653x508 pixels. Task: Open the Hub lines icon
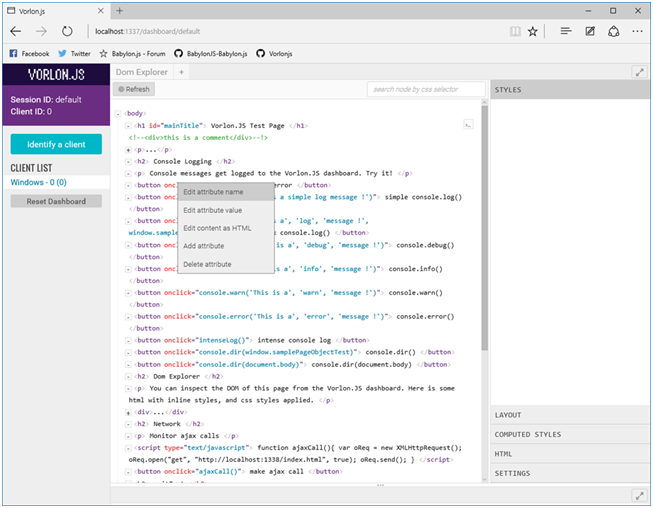click(x=566, y=31)
